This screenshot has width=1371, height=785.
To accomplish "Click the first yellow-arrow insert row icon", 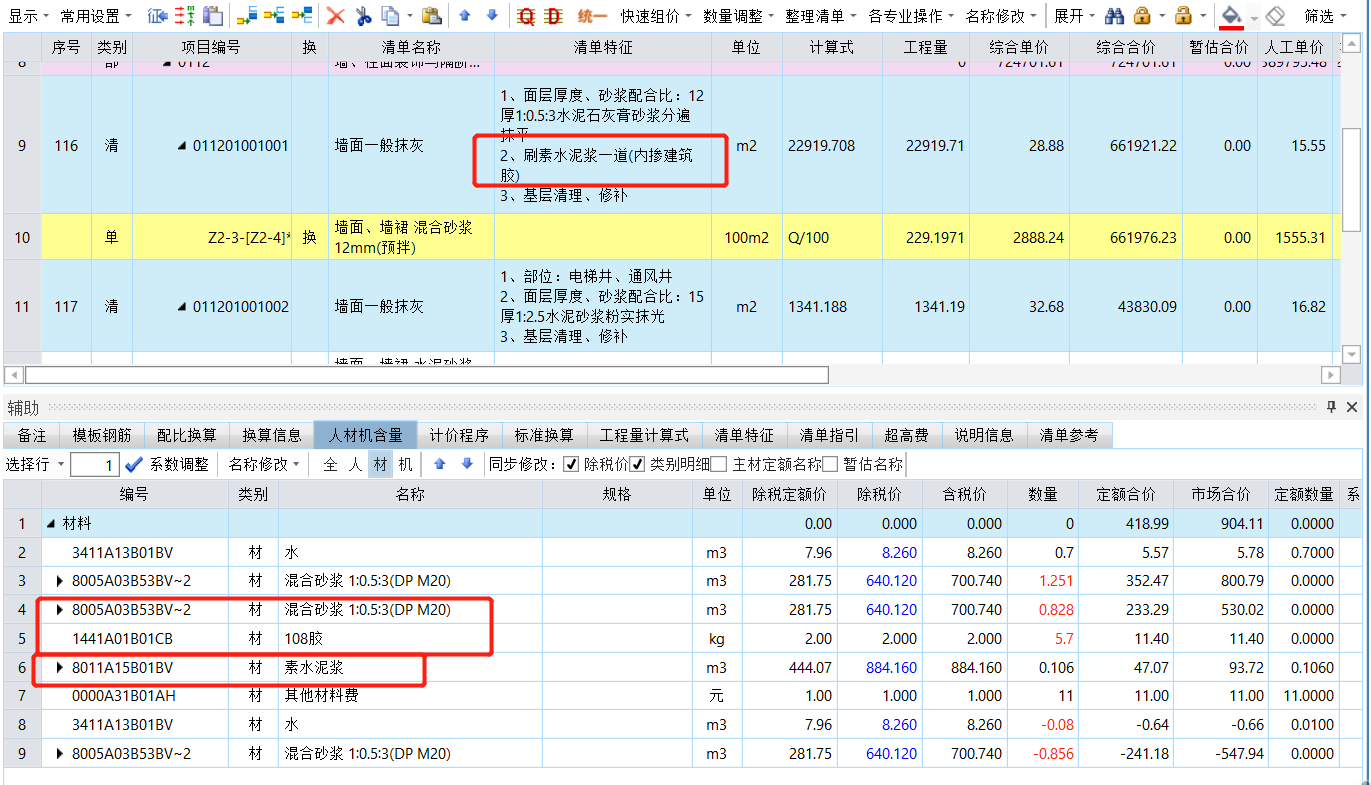I will click(248, 15).
